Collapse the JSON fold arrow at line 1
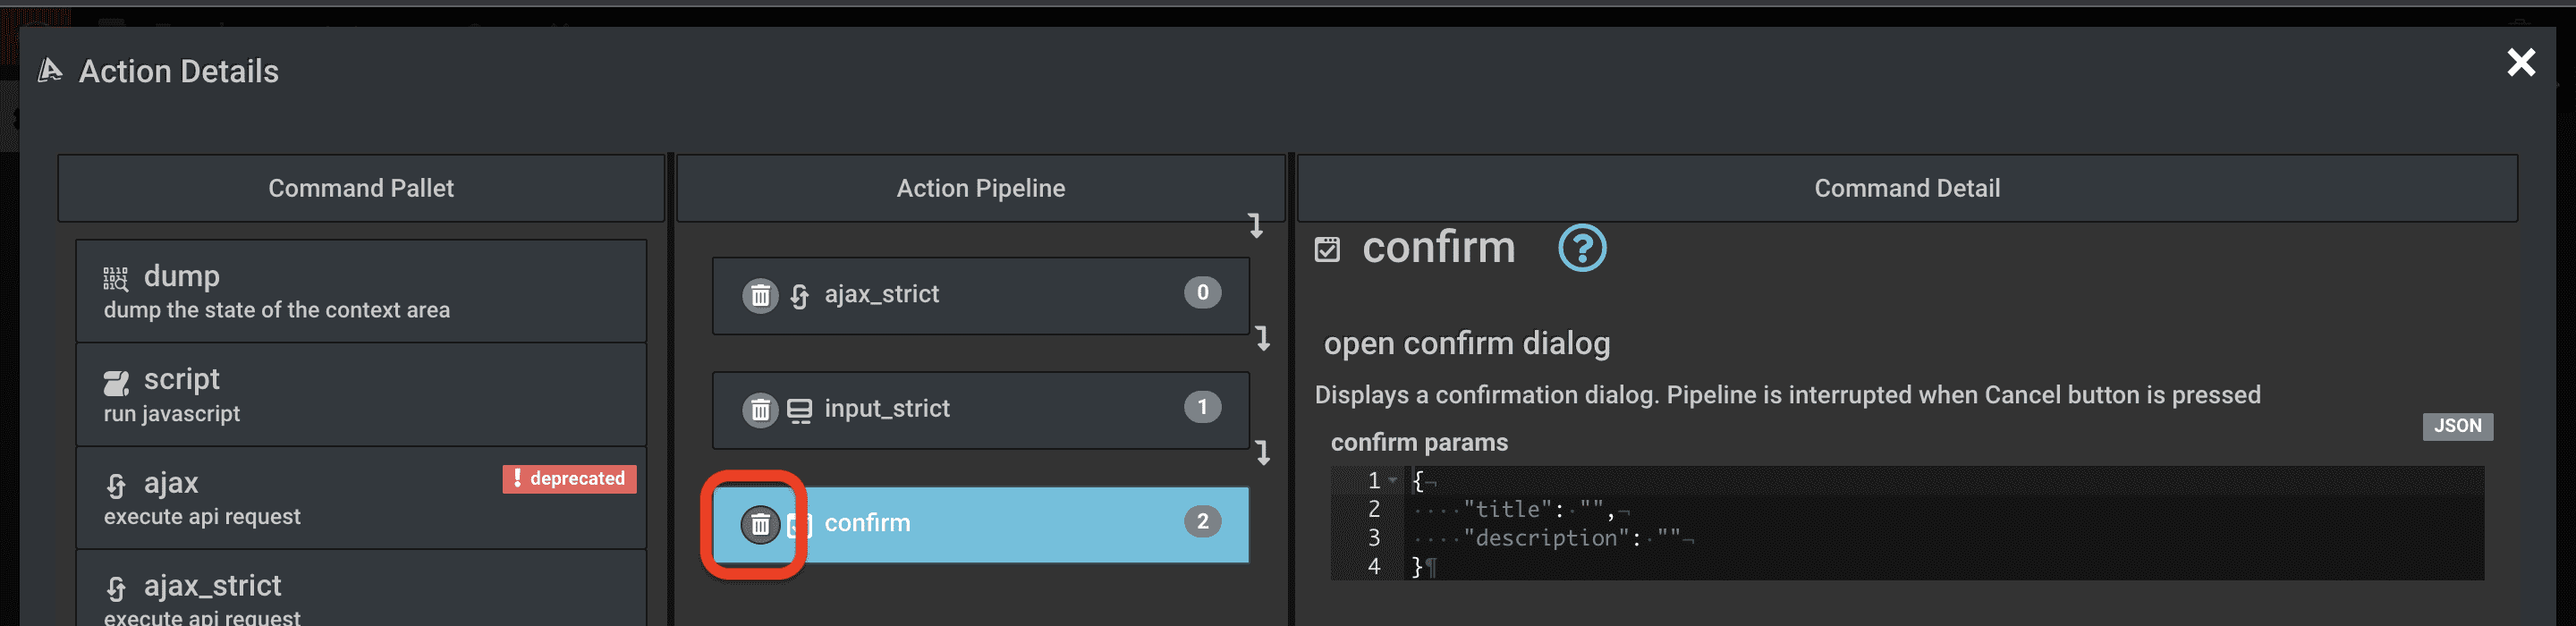Image resolution: width=2576 pixels, height=626 pixels. click(1392, 481)
